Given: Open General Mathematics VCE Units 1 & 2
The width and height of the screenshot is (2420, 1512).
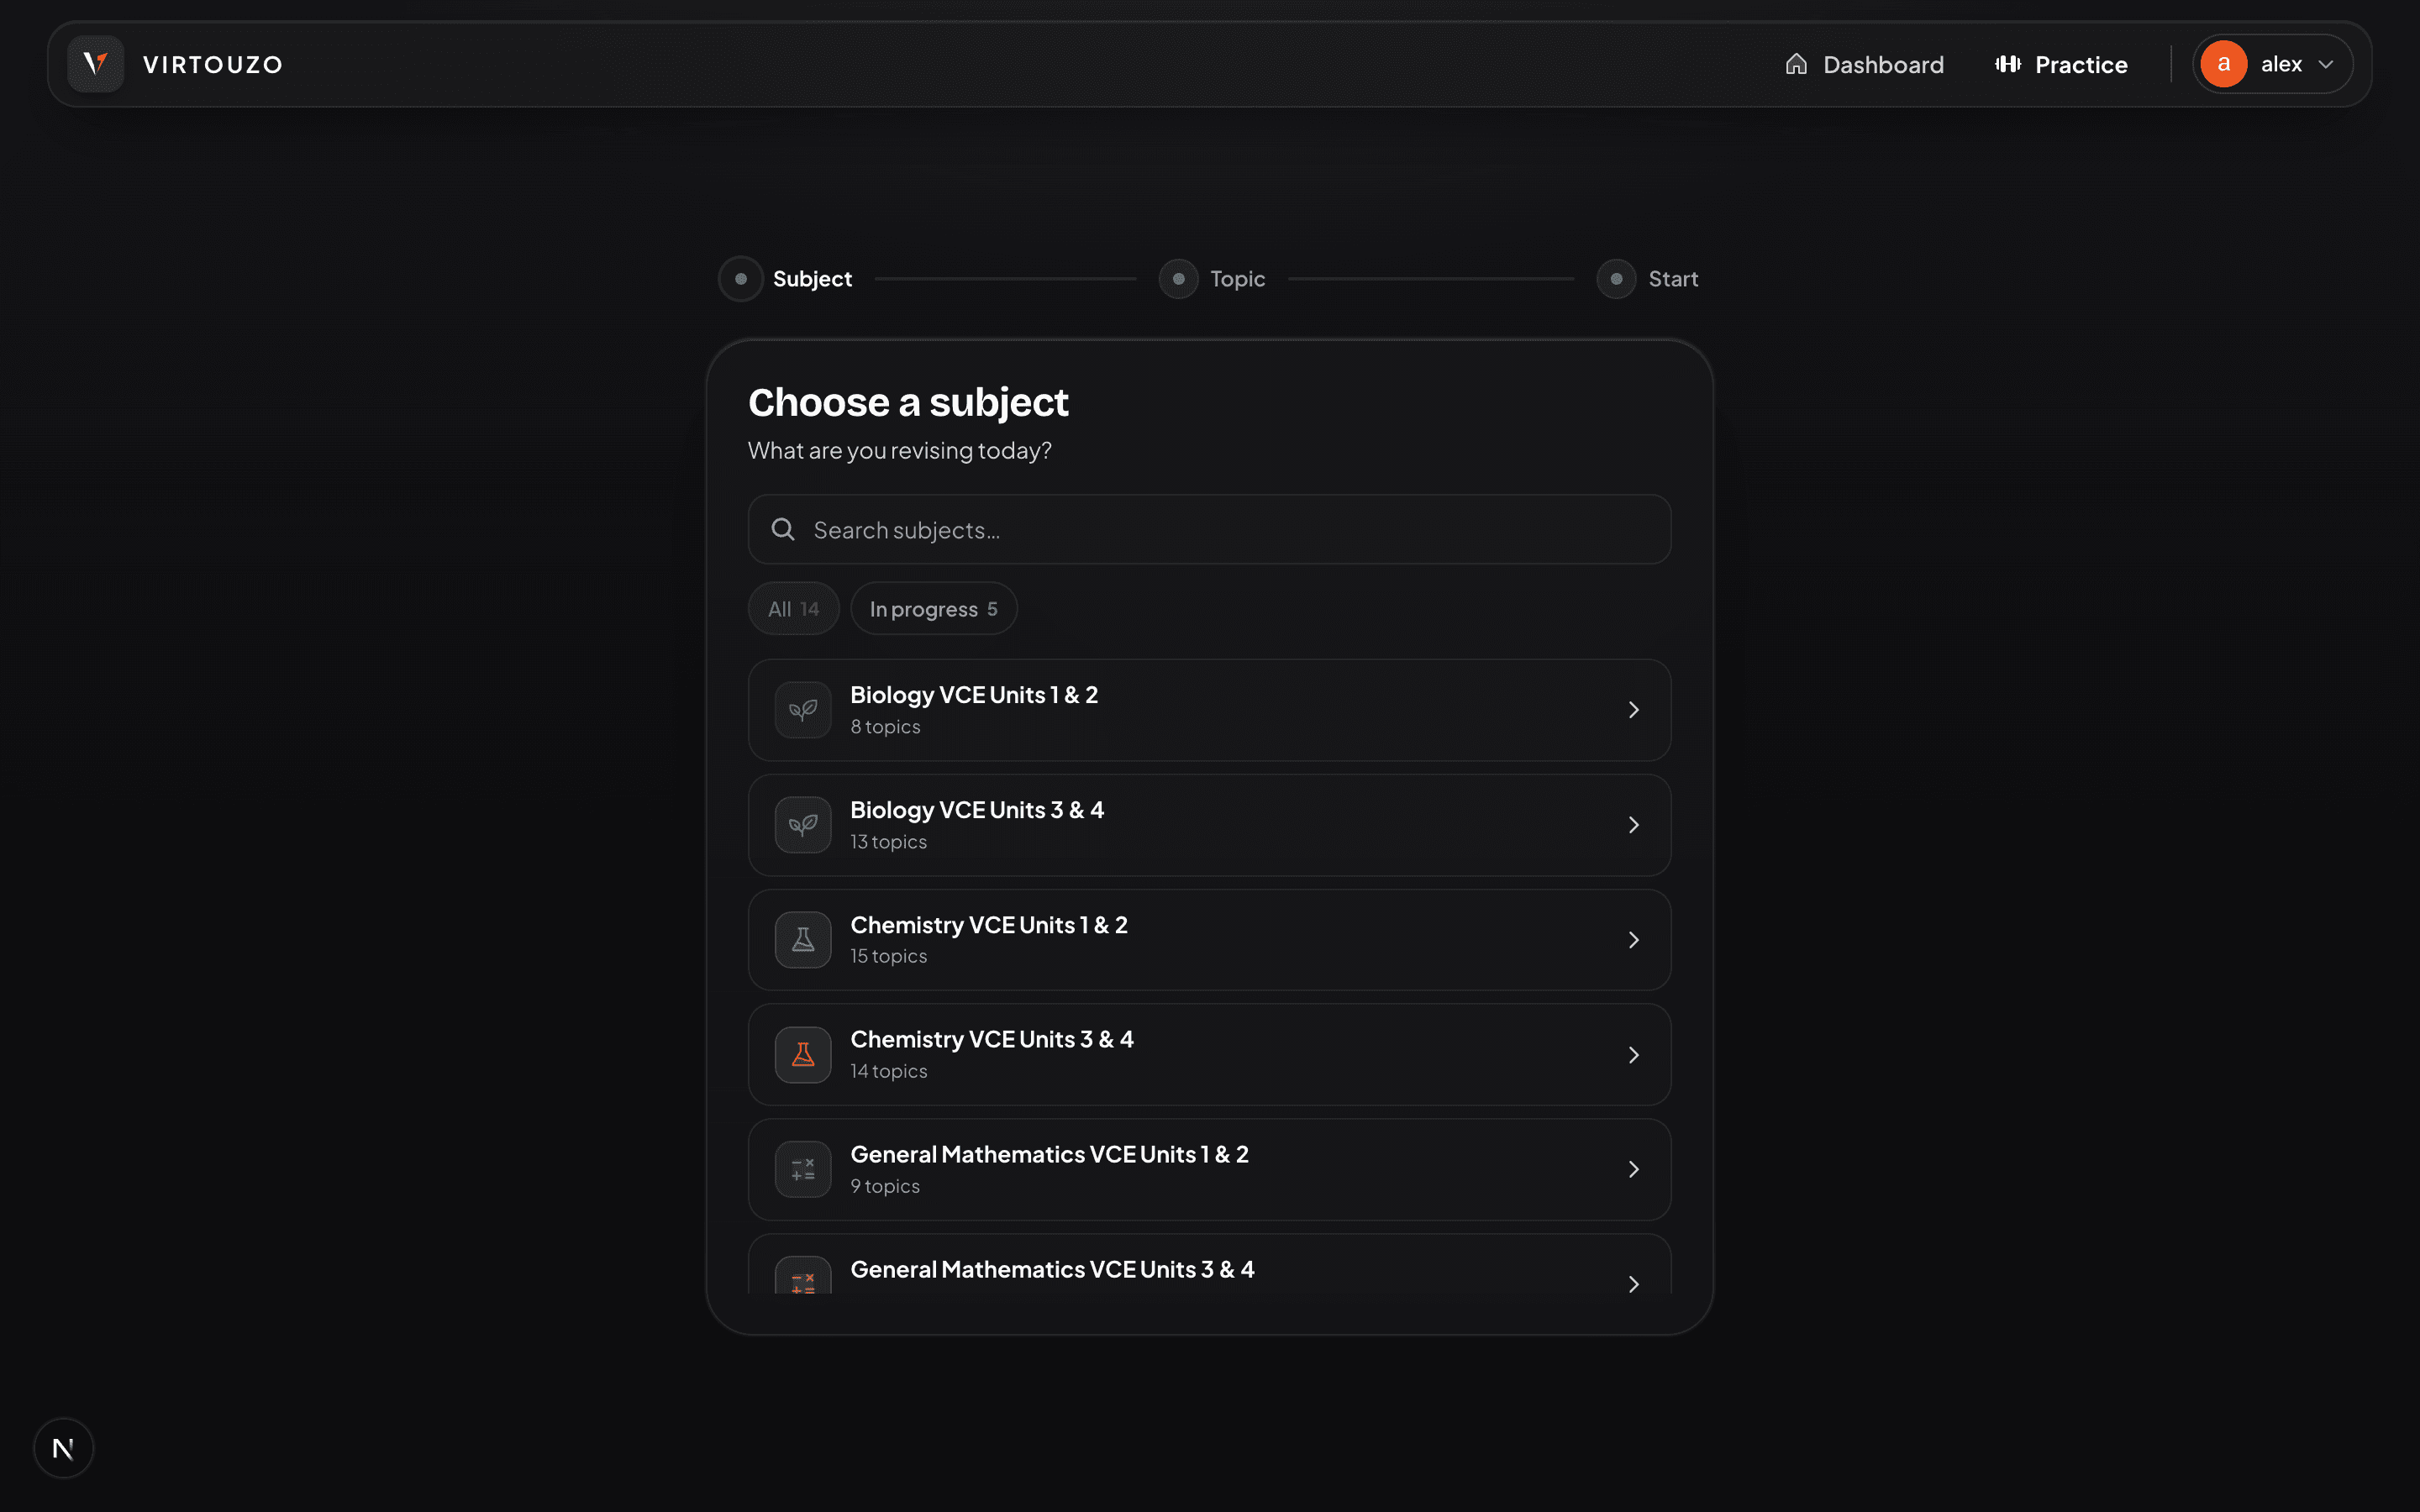Looking at the screenshot, I should (1209, 1169).
